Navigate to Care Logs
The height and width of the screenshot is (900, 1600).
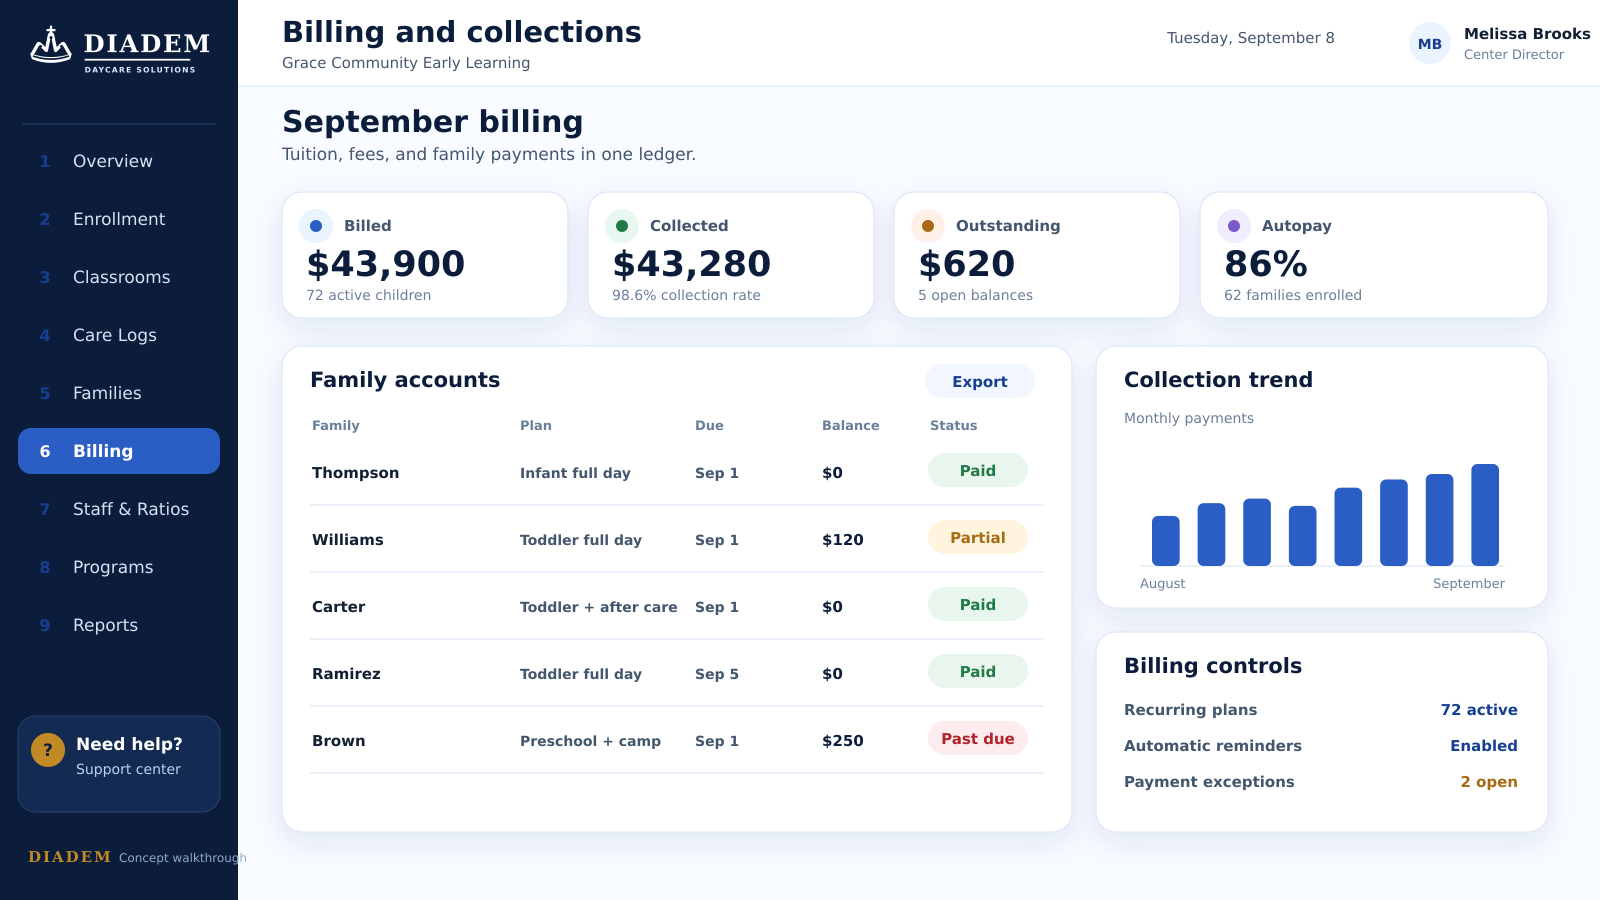(119, 335)
